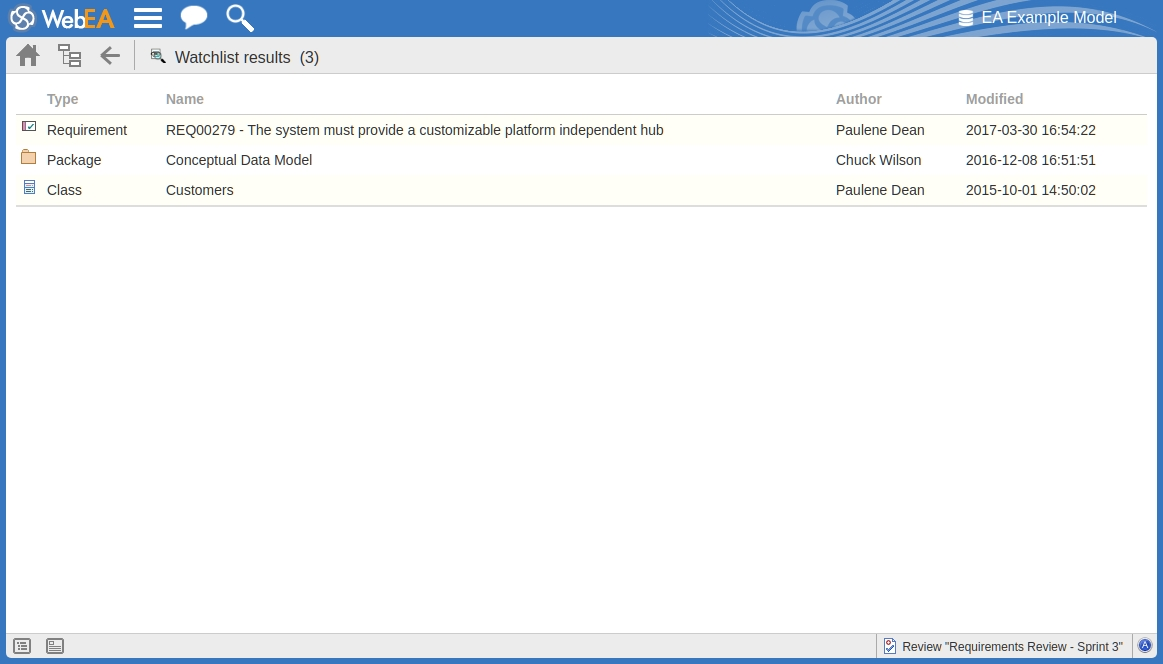Click the first status bar list-view icon

[22, 646]
